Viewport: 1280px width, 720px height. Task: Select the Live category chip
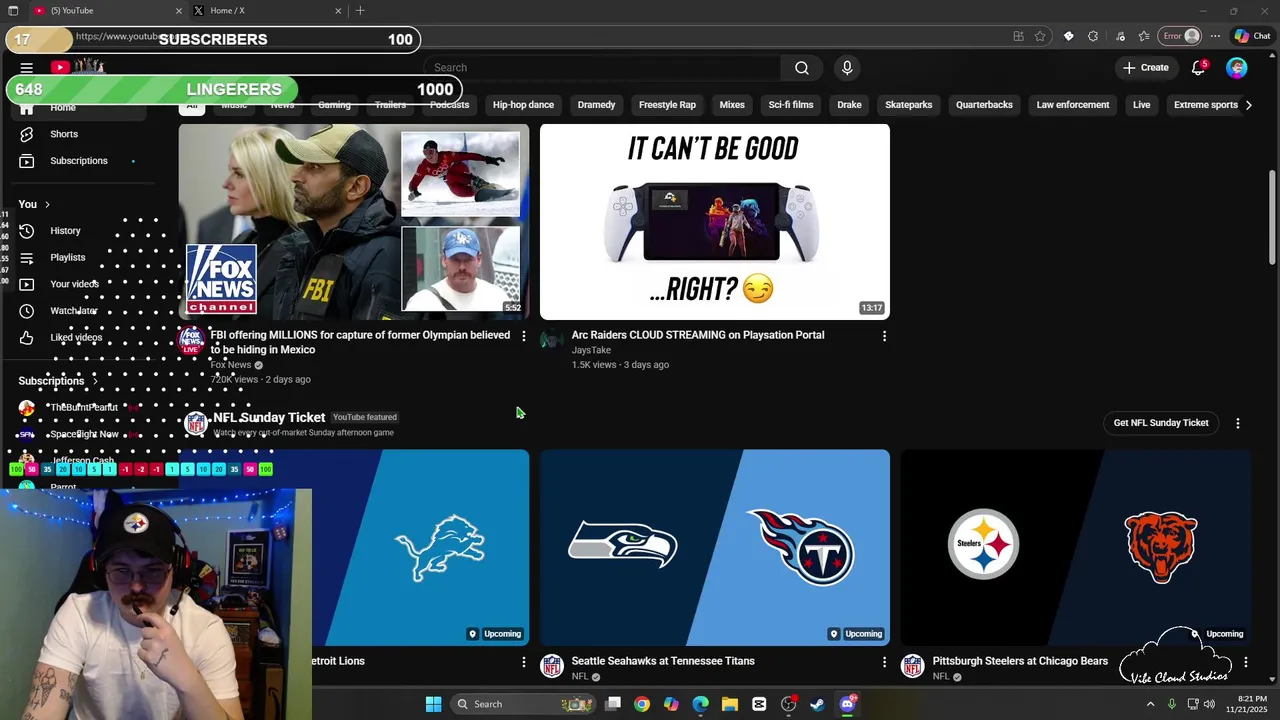click(x=1141, y=105)
